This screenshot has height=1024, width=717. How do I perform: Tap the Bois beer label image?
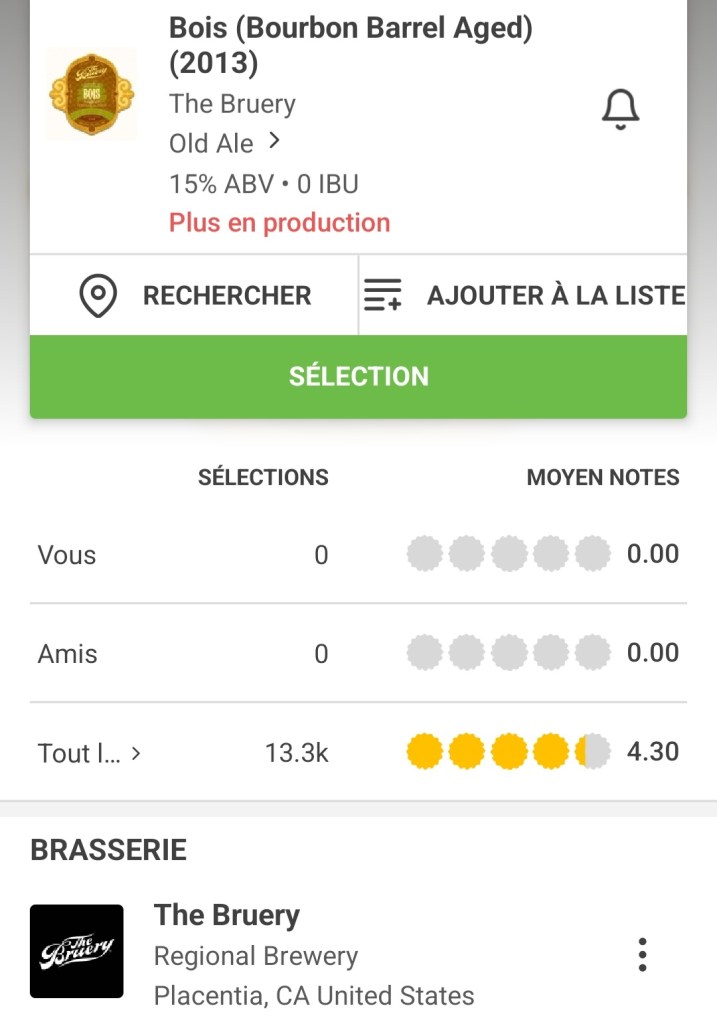tap(91, 94)
